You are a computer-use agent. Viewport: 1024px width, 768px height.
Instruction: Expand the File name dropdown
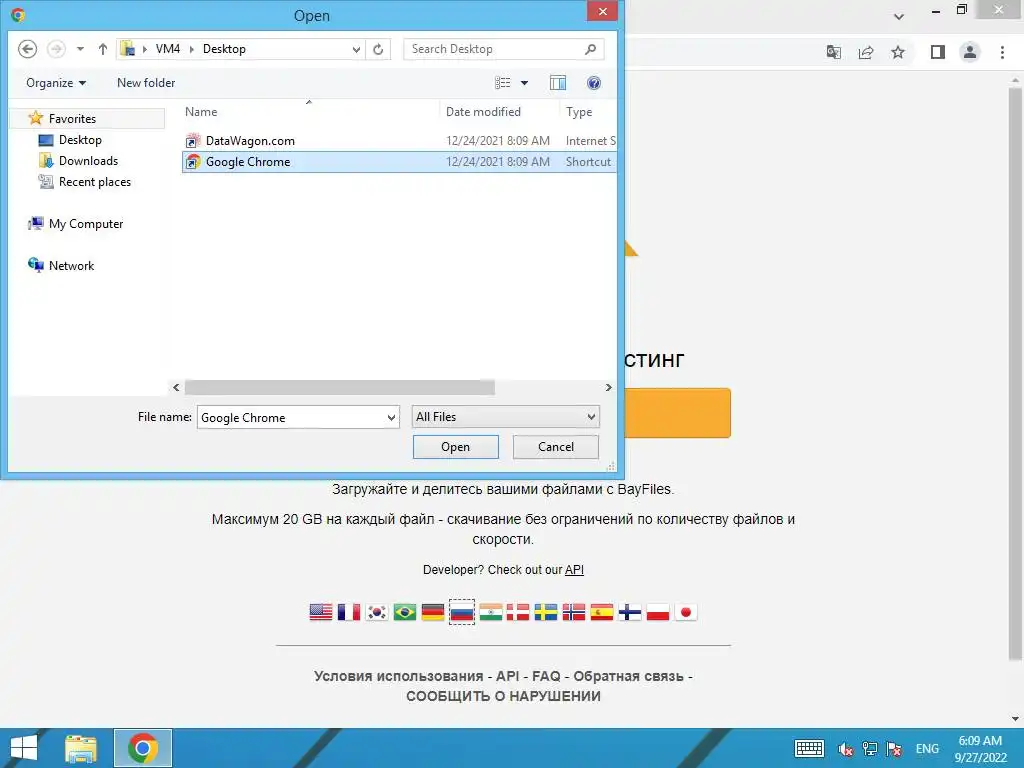tap(391, 417)
